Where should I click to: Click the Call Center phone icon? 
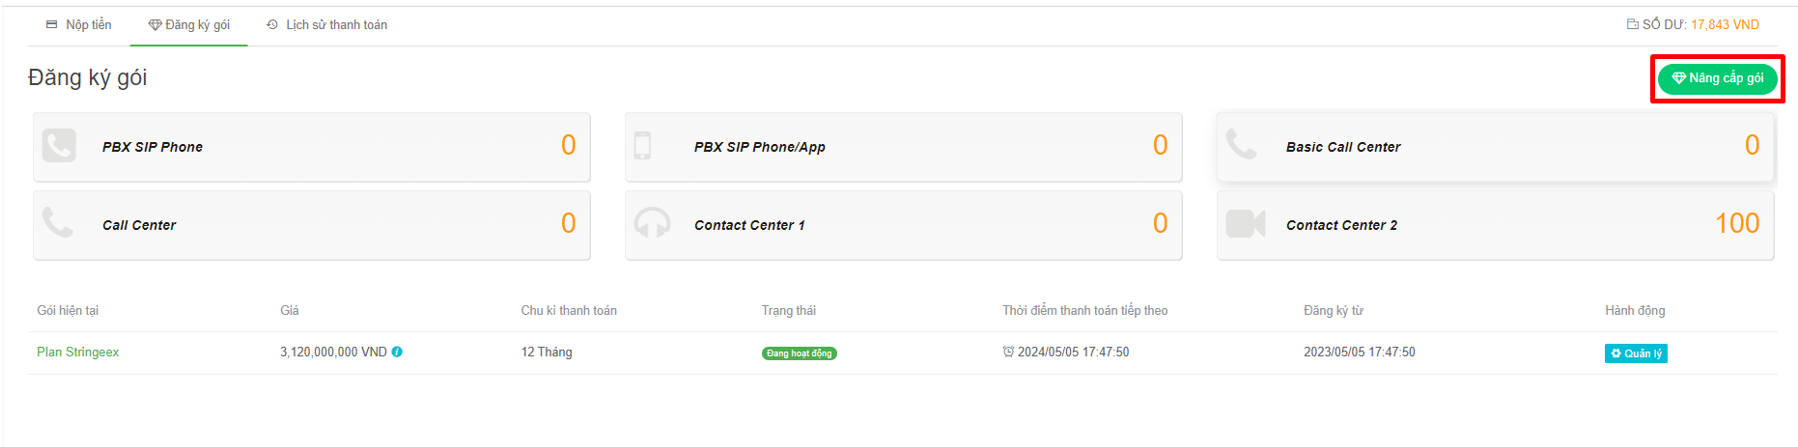[58, 223]
